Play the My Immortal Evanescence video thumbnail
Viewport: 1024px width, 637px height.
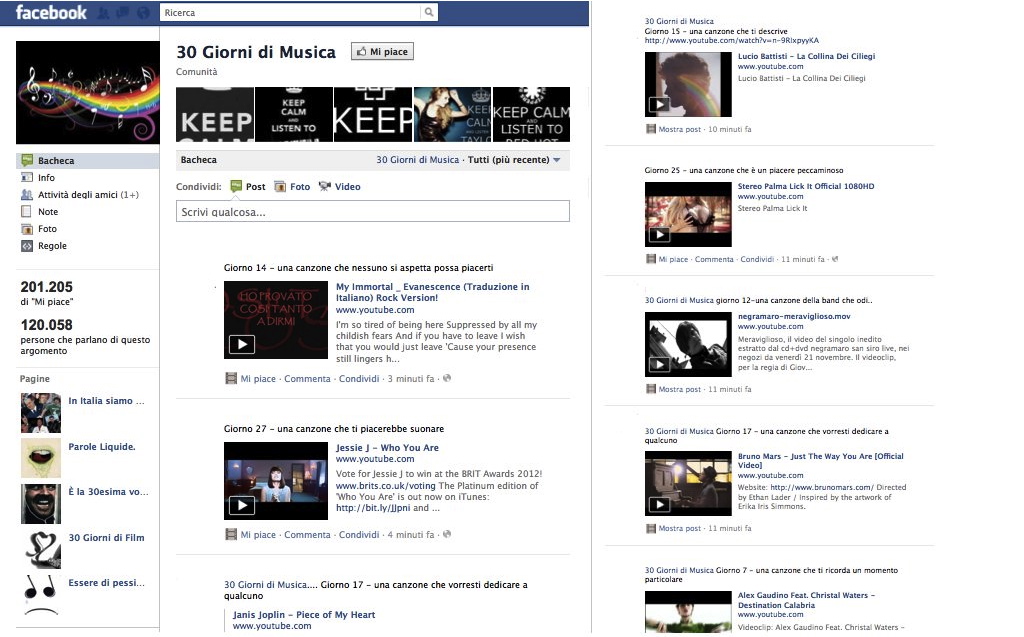point(276,320)
